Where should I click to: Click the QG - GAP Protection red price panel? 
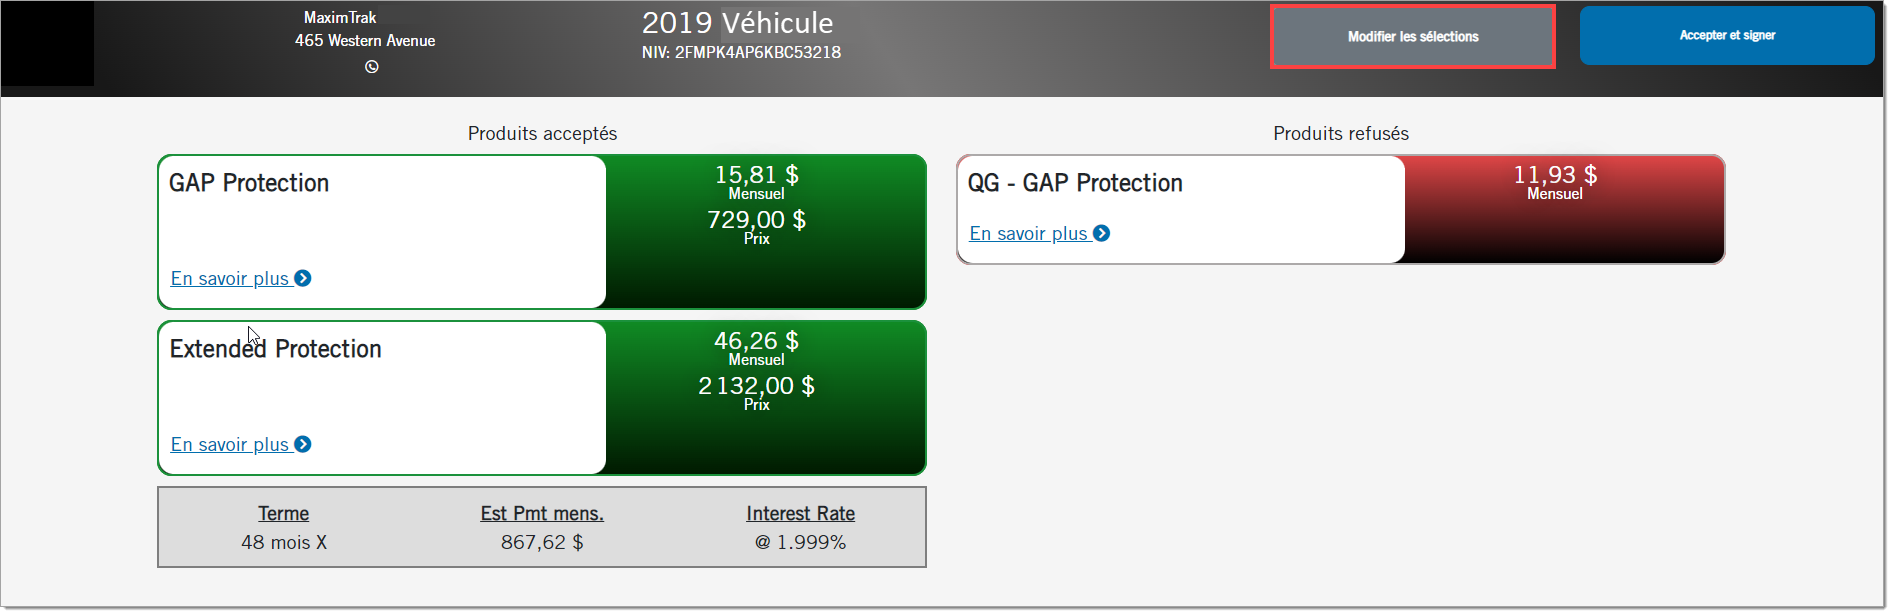1564,209
